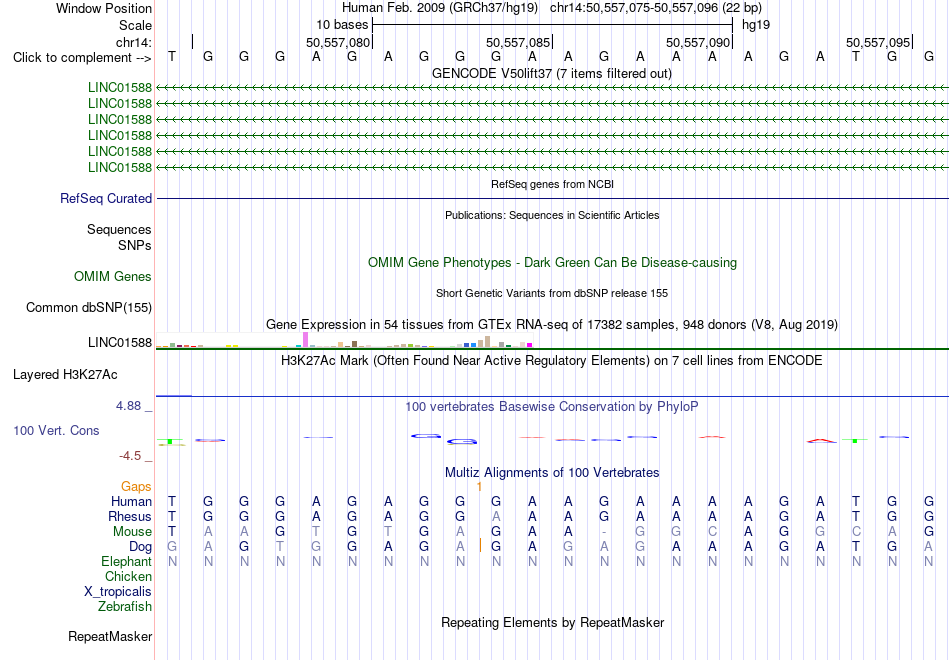Click the LINC01588 label beside the GTEx expression bars

click(120, 342)
